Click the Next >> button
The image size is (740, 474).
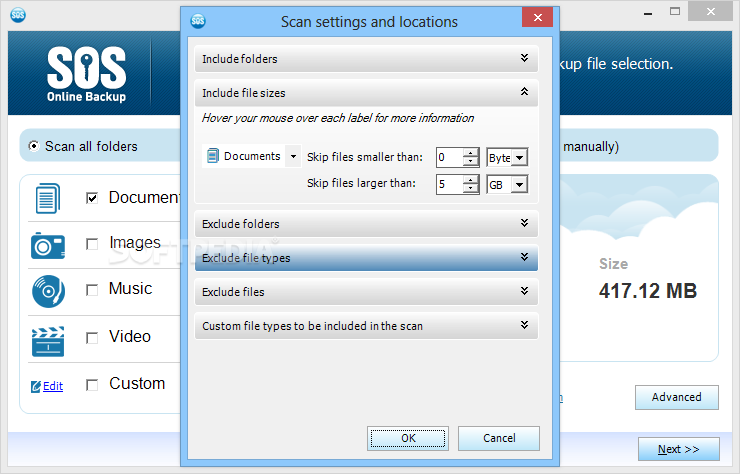(x=679, y=449)
